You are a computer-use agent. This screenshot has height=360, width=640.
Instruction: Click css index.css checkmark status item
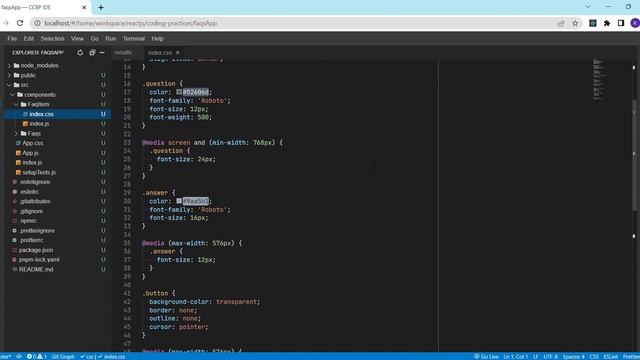coord(102,357)
